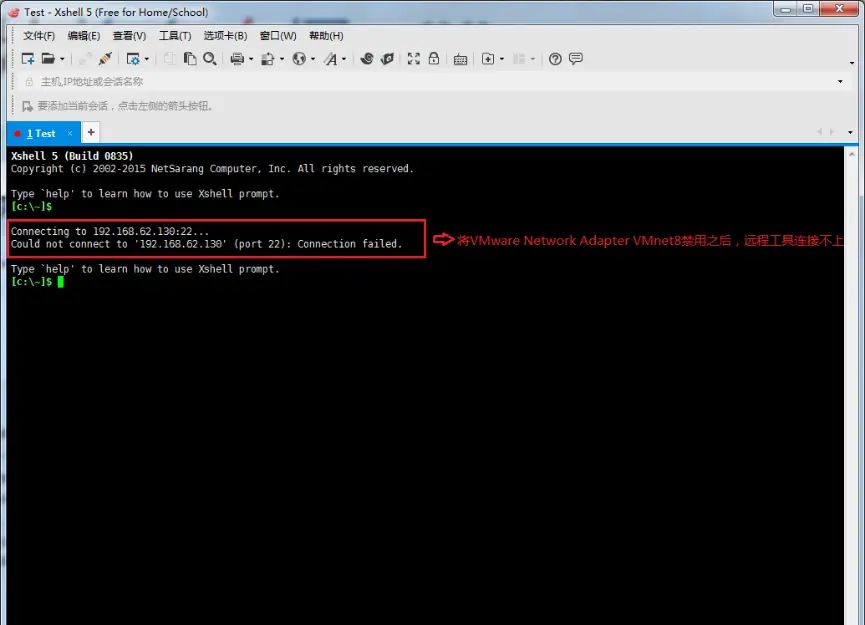This screenshot has height=625, width=865.
Task: Enable the screen lock padlock icon
Action: [434, 58]
